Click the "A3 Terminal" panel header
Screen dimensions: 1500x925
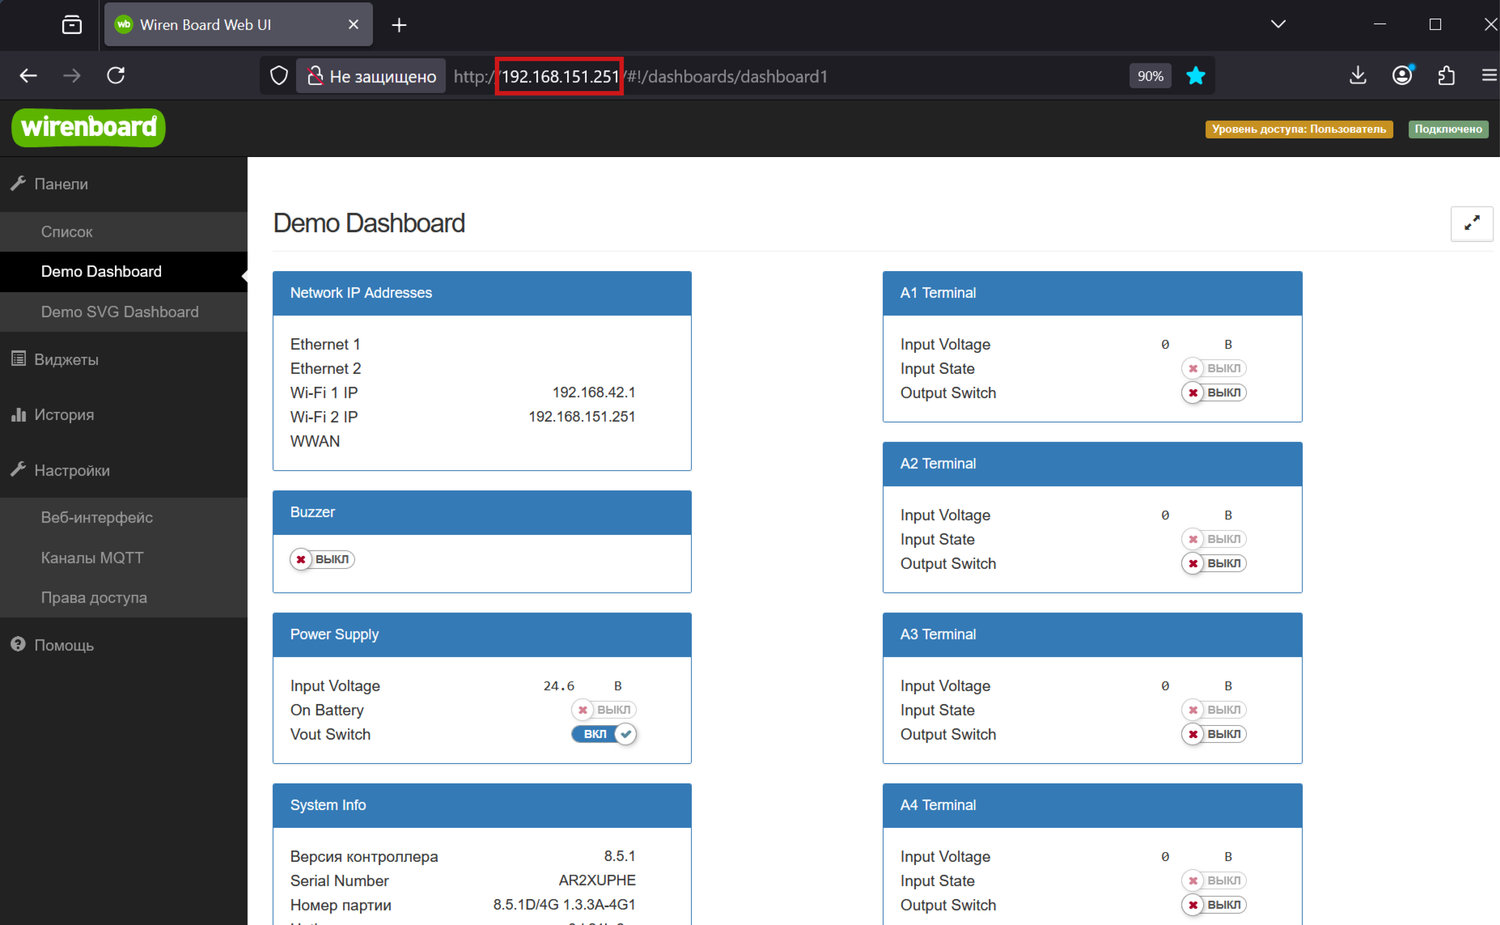click(1092, 635)
